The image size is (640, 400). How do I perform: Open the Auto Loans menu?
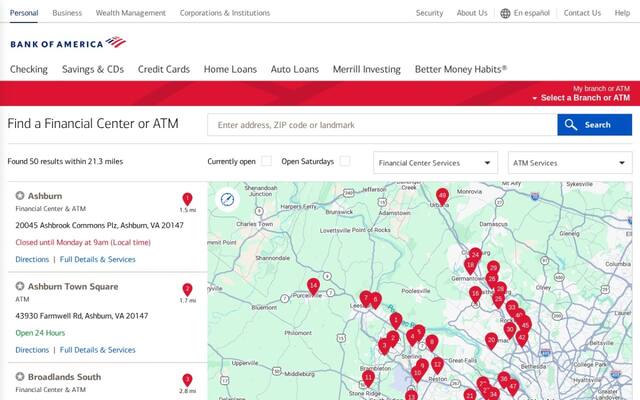point(295,69)
